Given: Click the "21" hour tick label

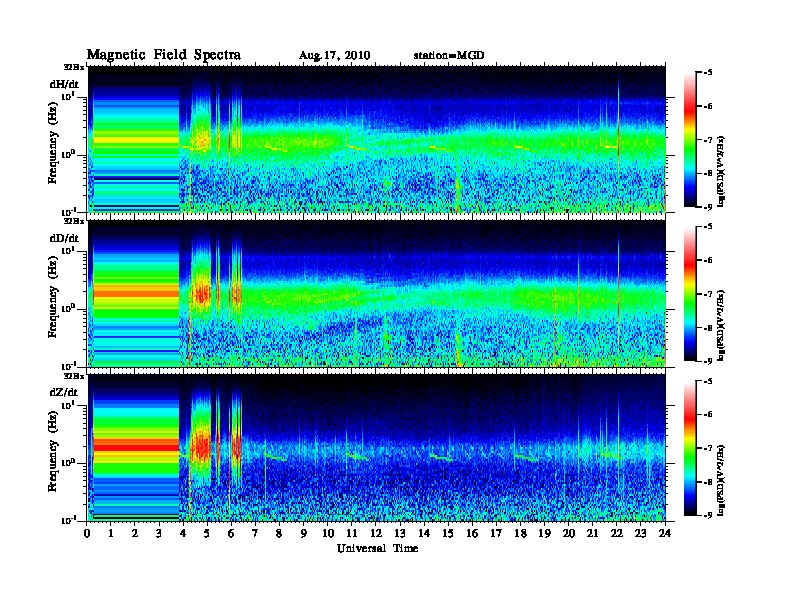Looking at the screenshot, I should click(x=592, y=534).
